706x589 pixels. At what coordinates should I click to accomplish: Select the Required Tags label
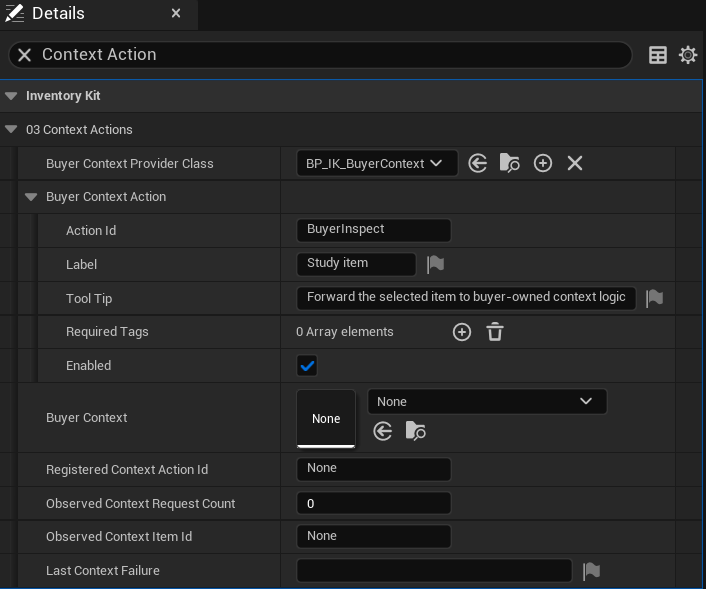pos(107,332)
